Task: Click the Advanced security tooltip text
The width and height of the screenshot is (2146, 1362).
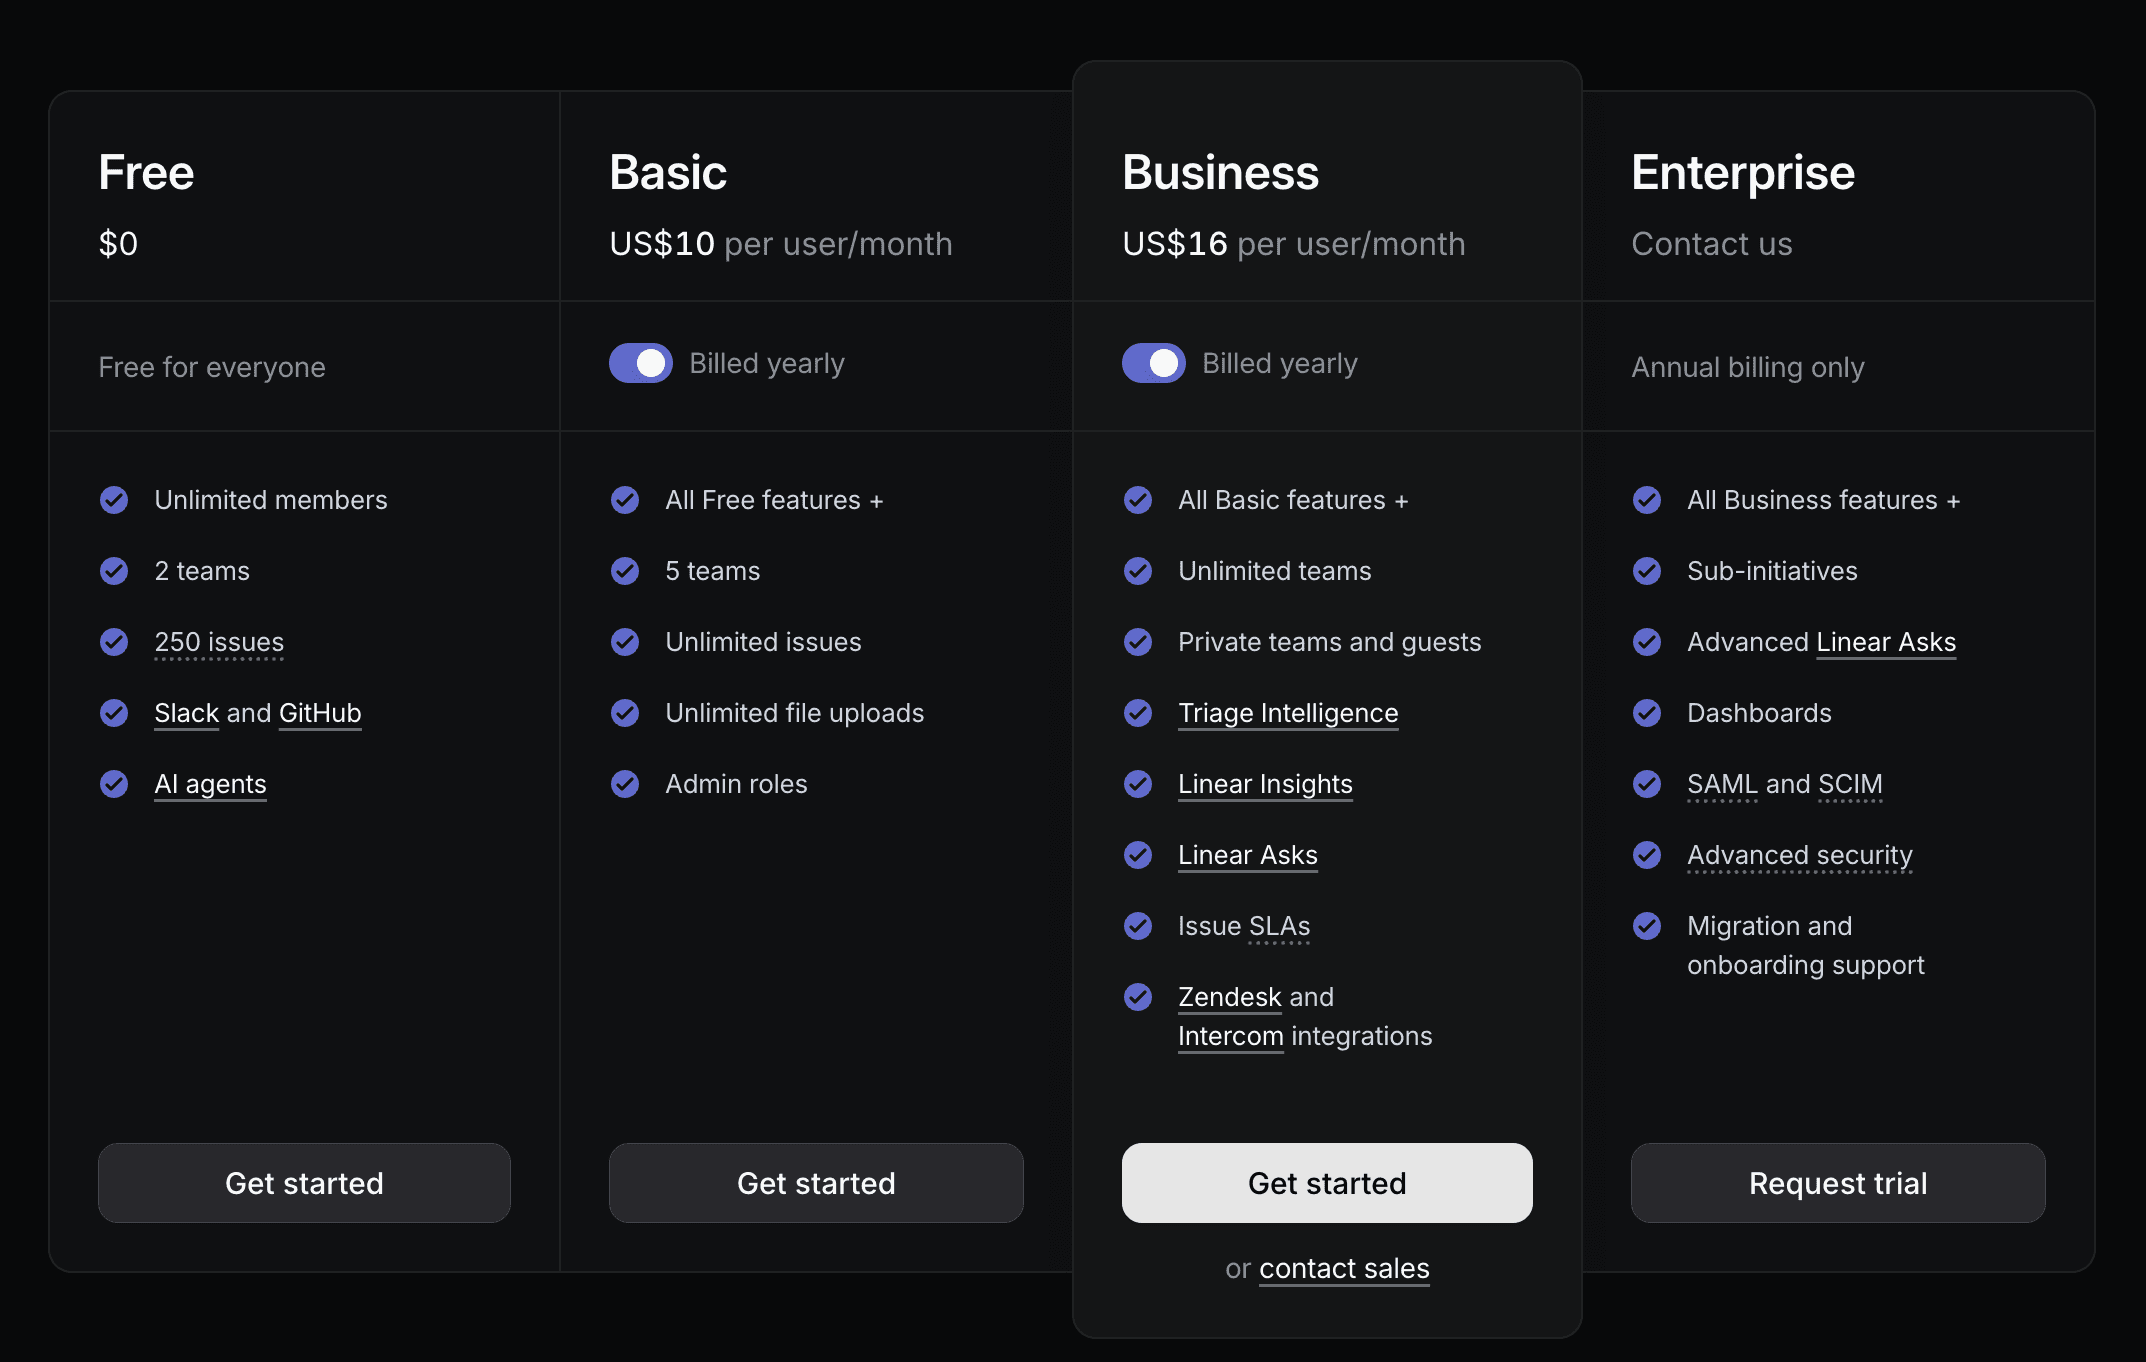Action: point(1799,855)
